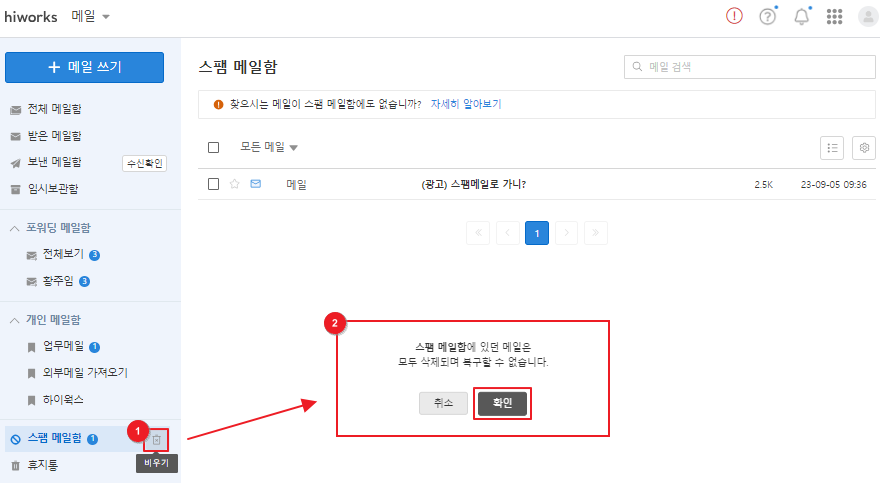Star the 스팸메일로 가니 message
The width and height of the screenshot is (880, 483).
pos(235,184)
